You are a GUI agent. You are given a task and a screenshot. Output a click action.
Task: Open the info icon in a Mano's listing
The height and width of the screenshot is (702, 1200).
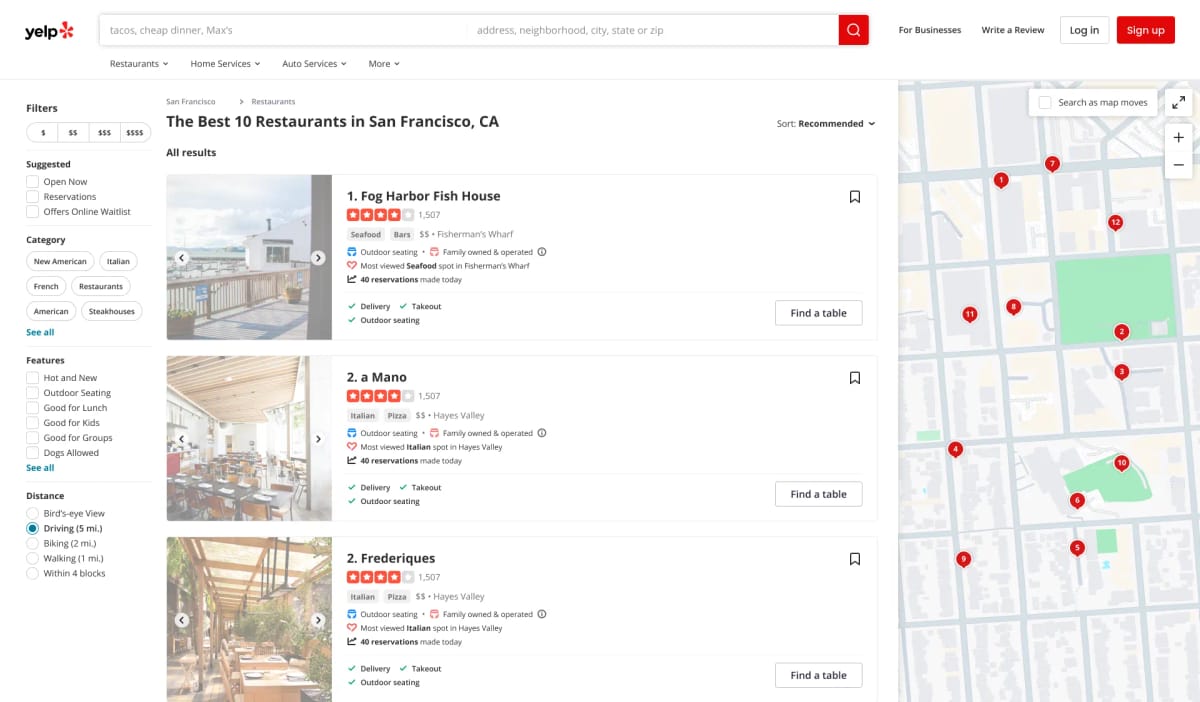(x=542, y=433)
